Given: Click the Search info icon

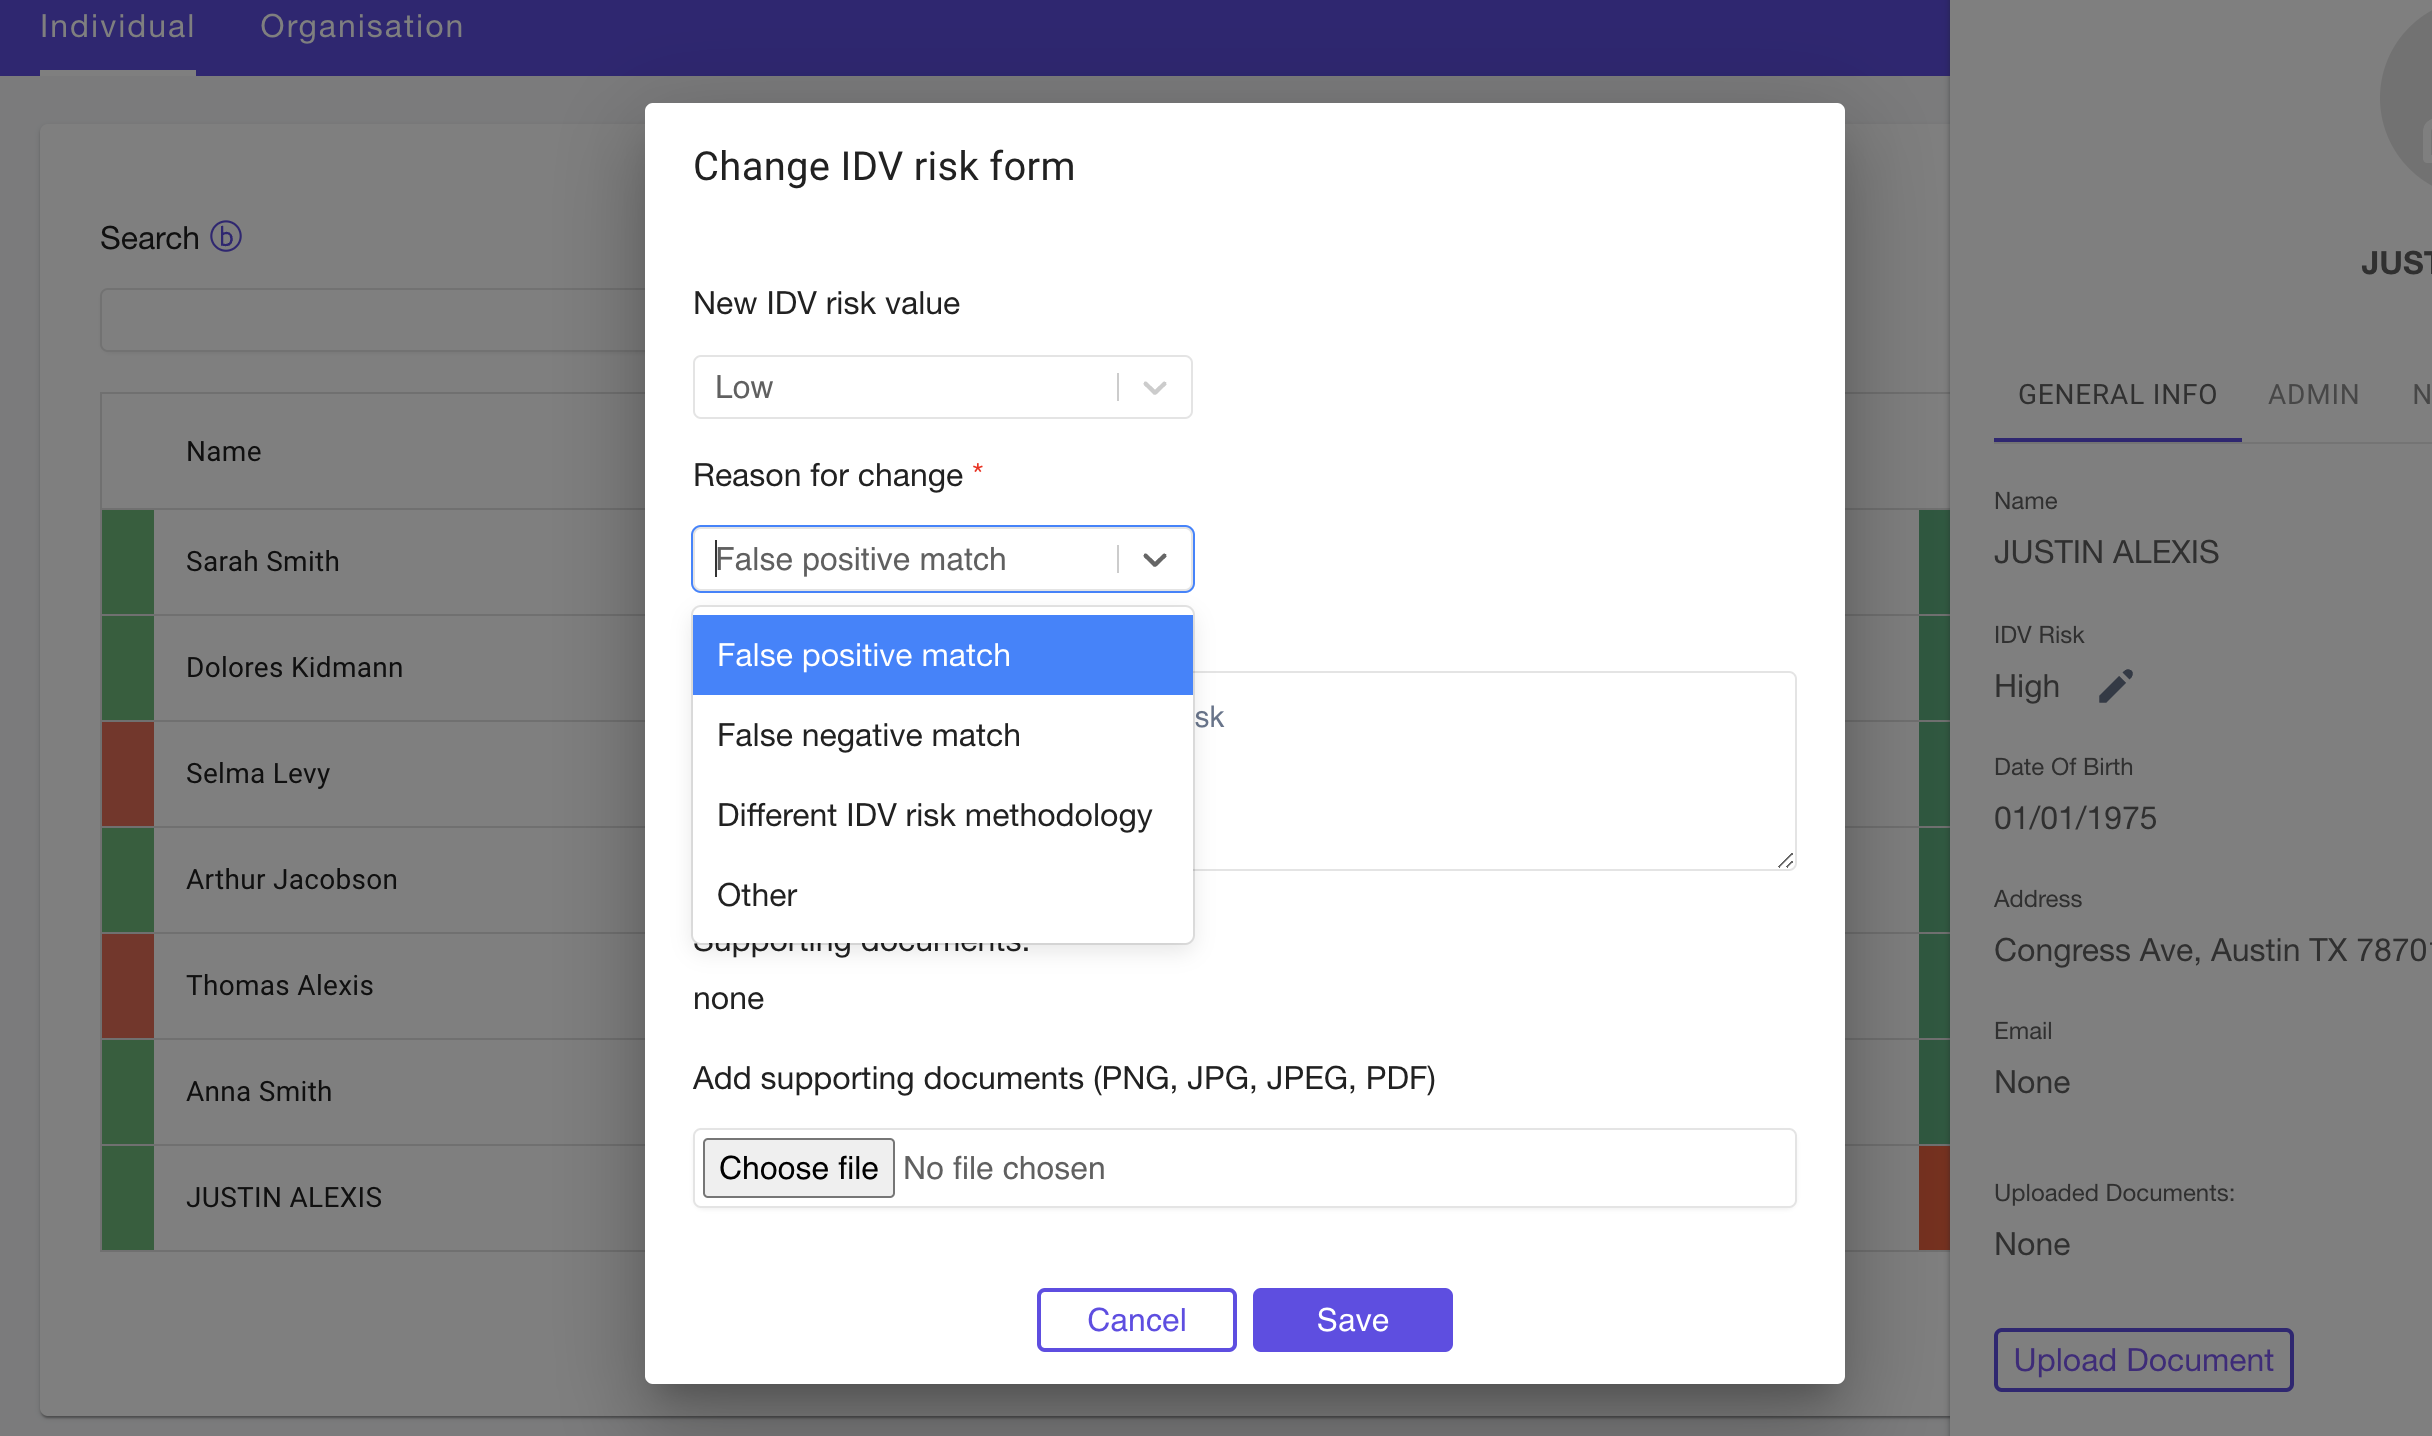Looking at the screenshot, I should [x=226, y=237].
